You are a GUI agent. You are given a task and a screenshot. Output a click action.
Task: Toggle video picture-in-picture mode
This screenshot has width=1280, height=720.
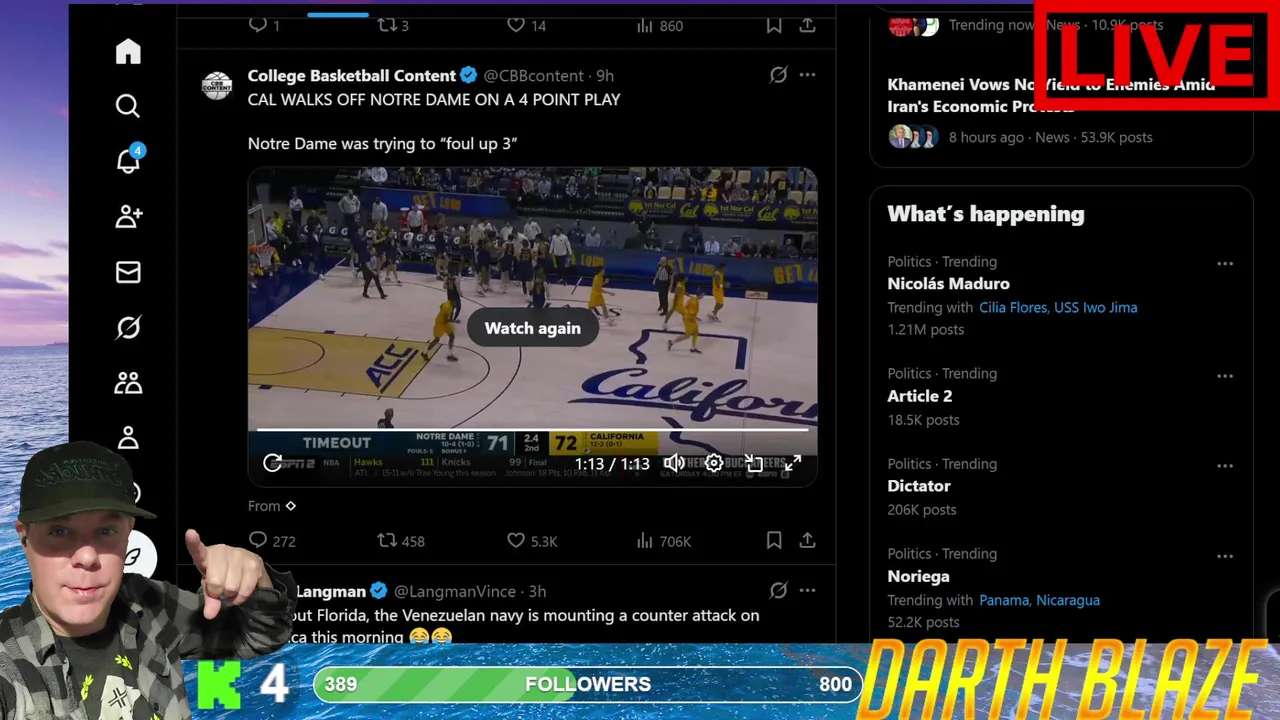(x=754, y=463)
